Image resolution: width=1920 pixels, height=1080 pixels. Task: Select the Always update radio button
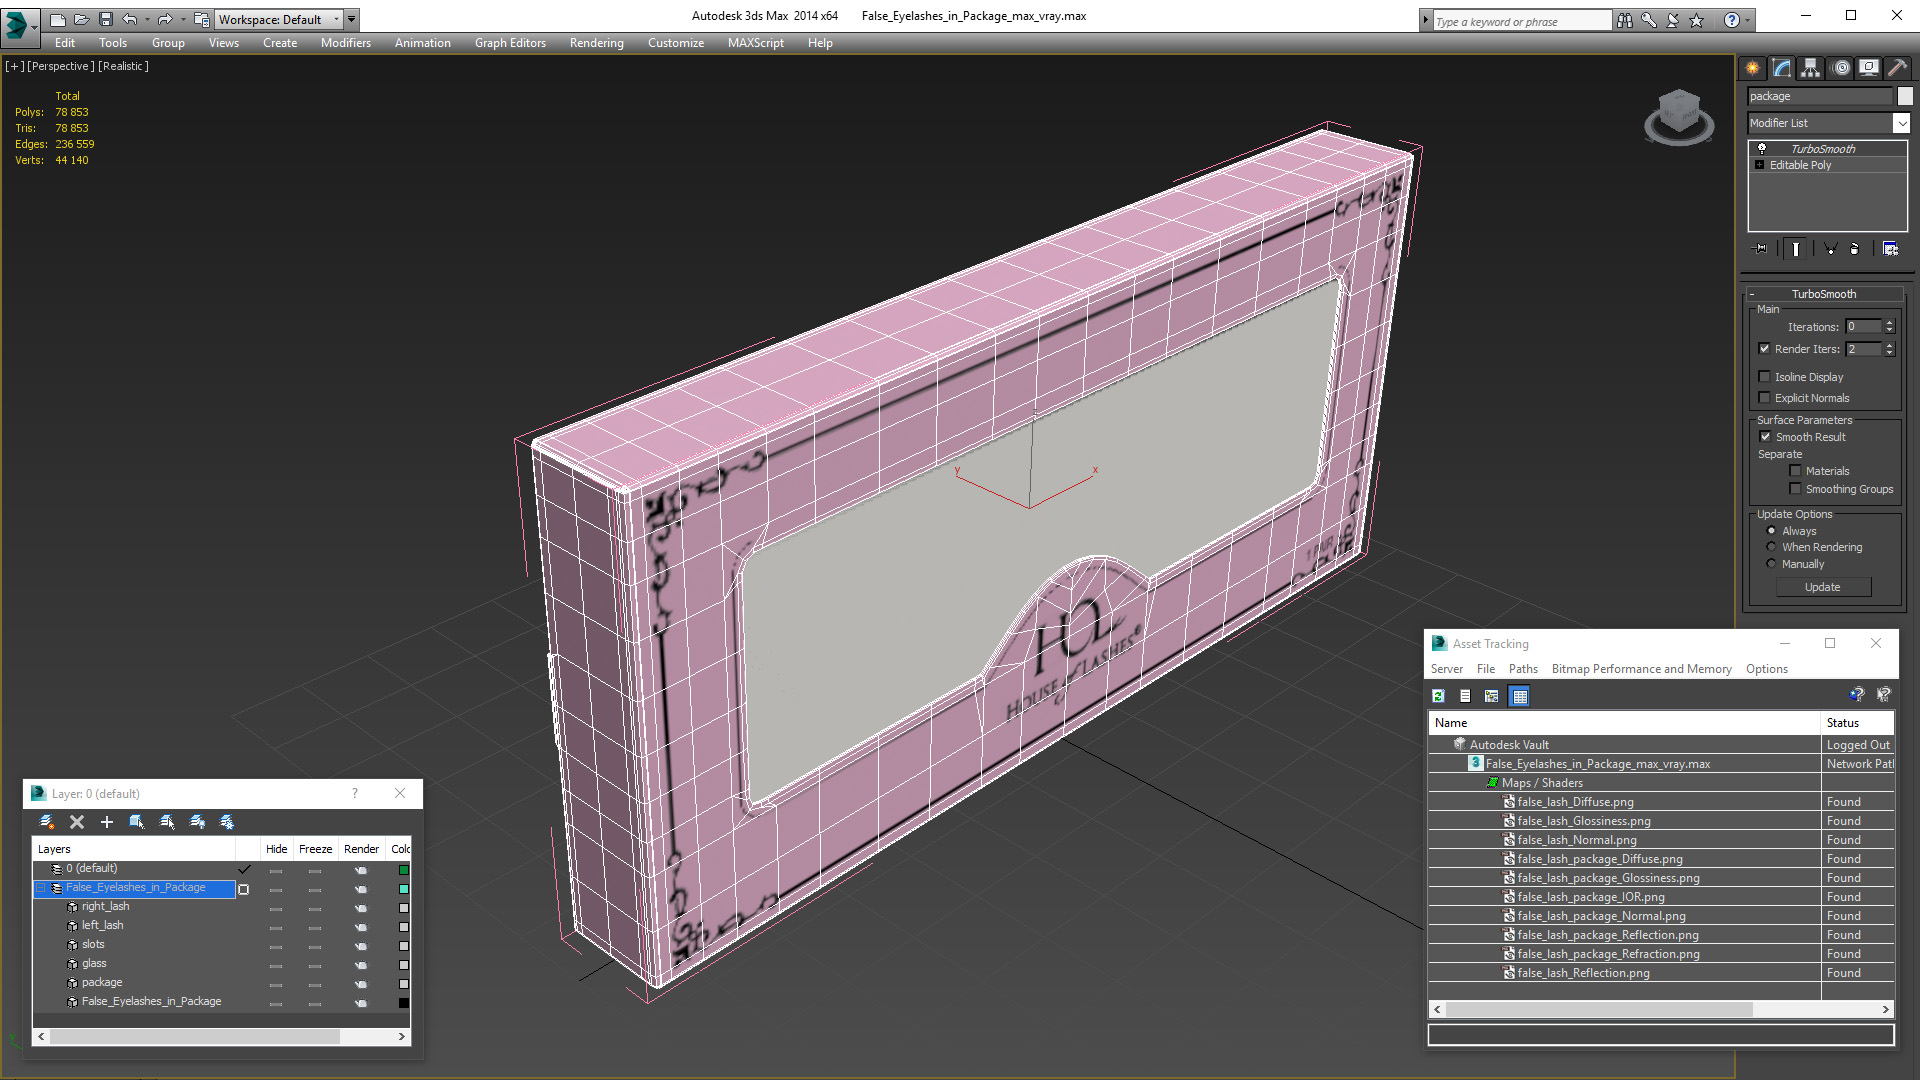pyautogui.click(x=1771, y=531)
